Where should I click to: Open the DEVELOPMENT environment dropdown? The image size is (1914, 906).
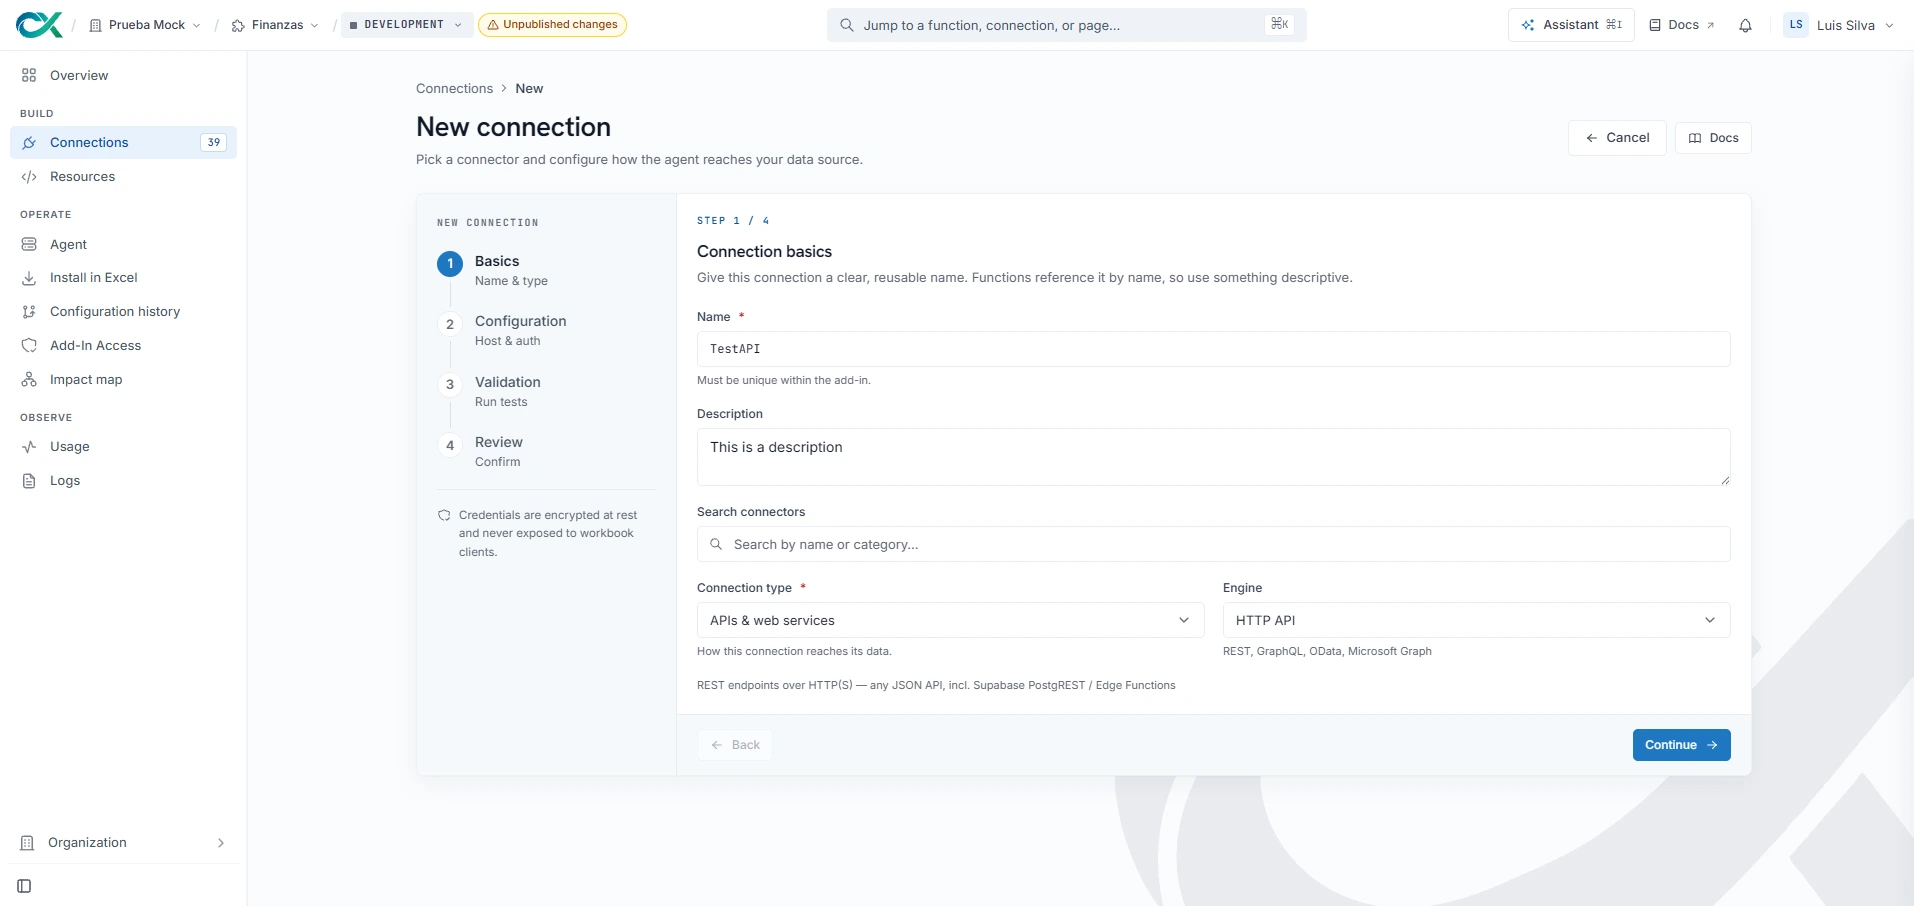coord(405,25)
